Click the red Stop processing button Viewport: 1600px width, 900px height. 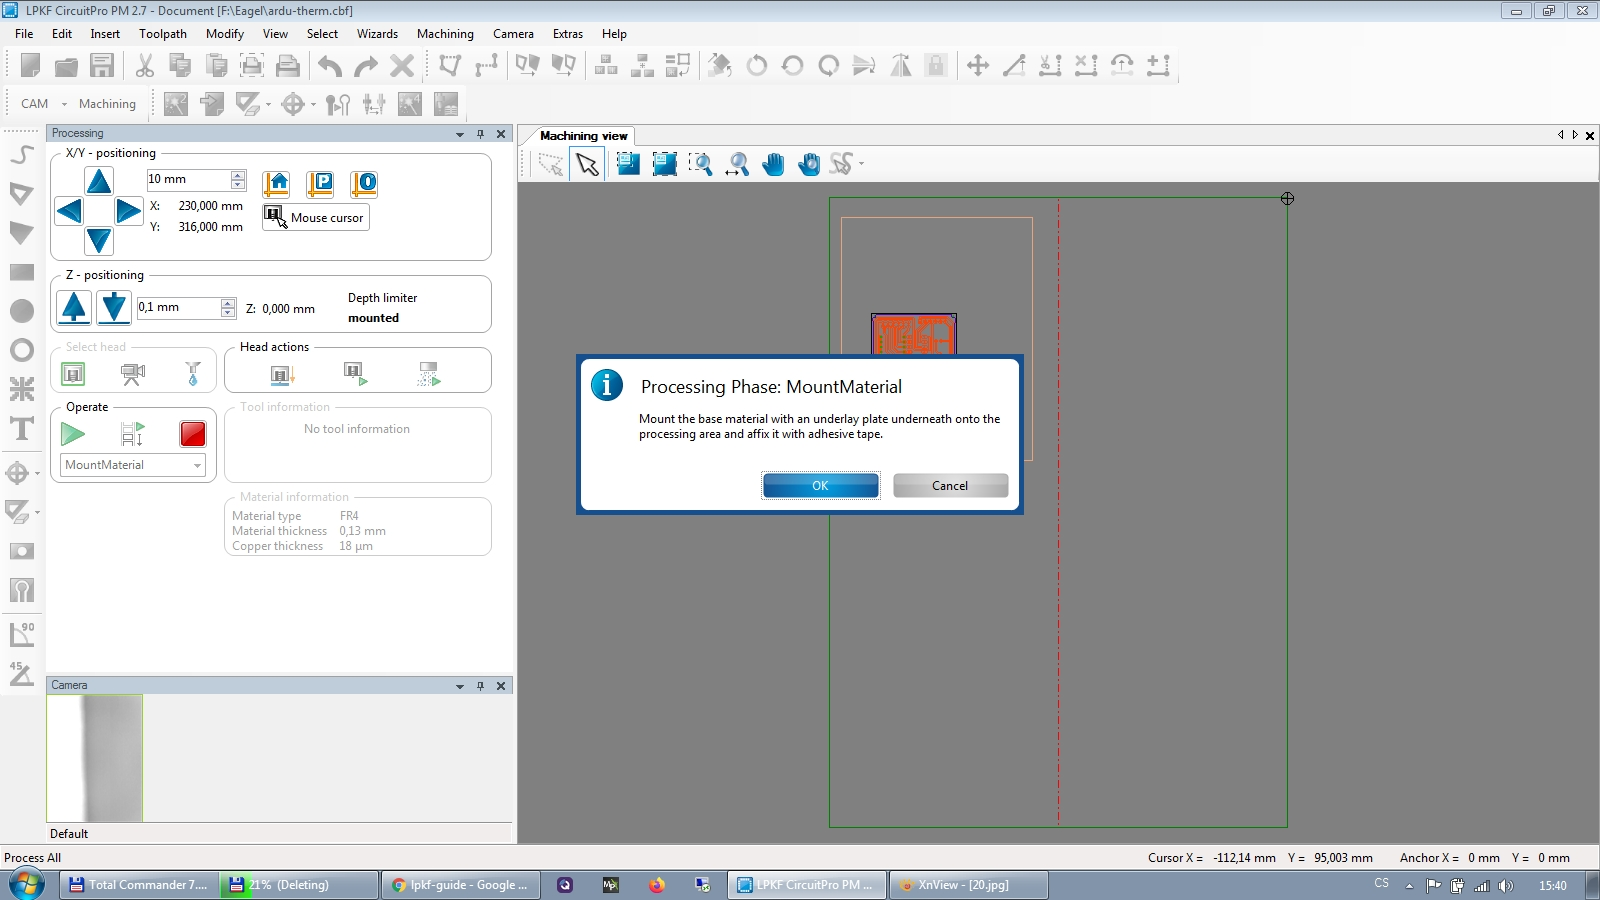click(x=193, y=434)
